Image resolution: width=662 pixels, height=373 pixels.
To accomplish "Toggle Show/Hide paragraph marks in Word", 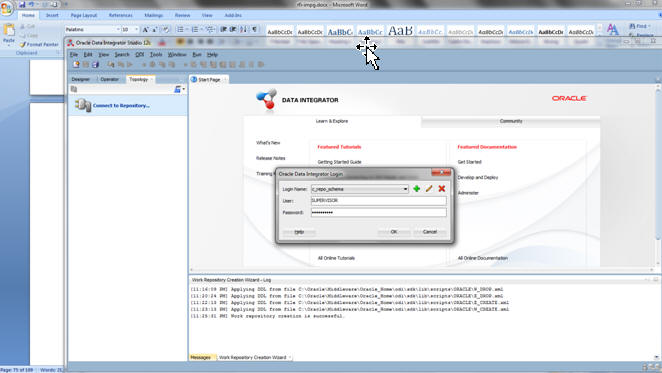I will (x=255, y=30).
